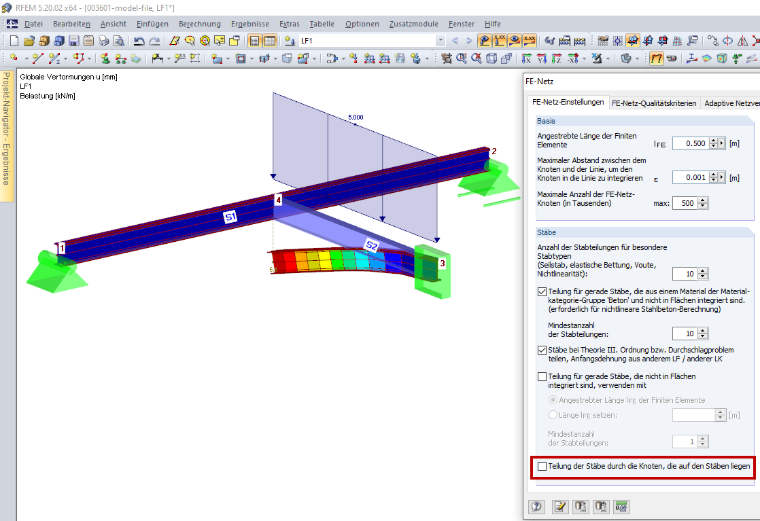Toggle 'Teilung für gerade Stäbe ... Beton' checkbox

[x=542, y=292]
